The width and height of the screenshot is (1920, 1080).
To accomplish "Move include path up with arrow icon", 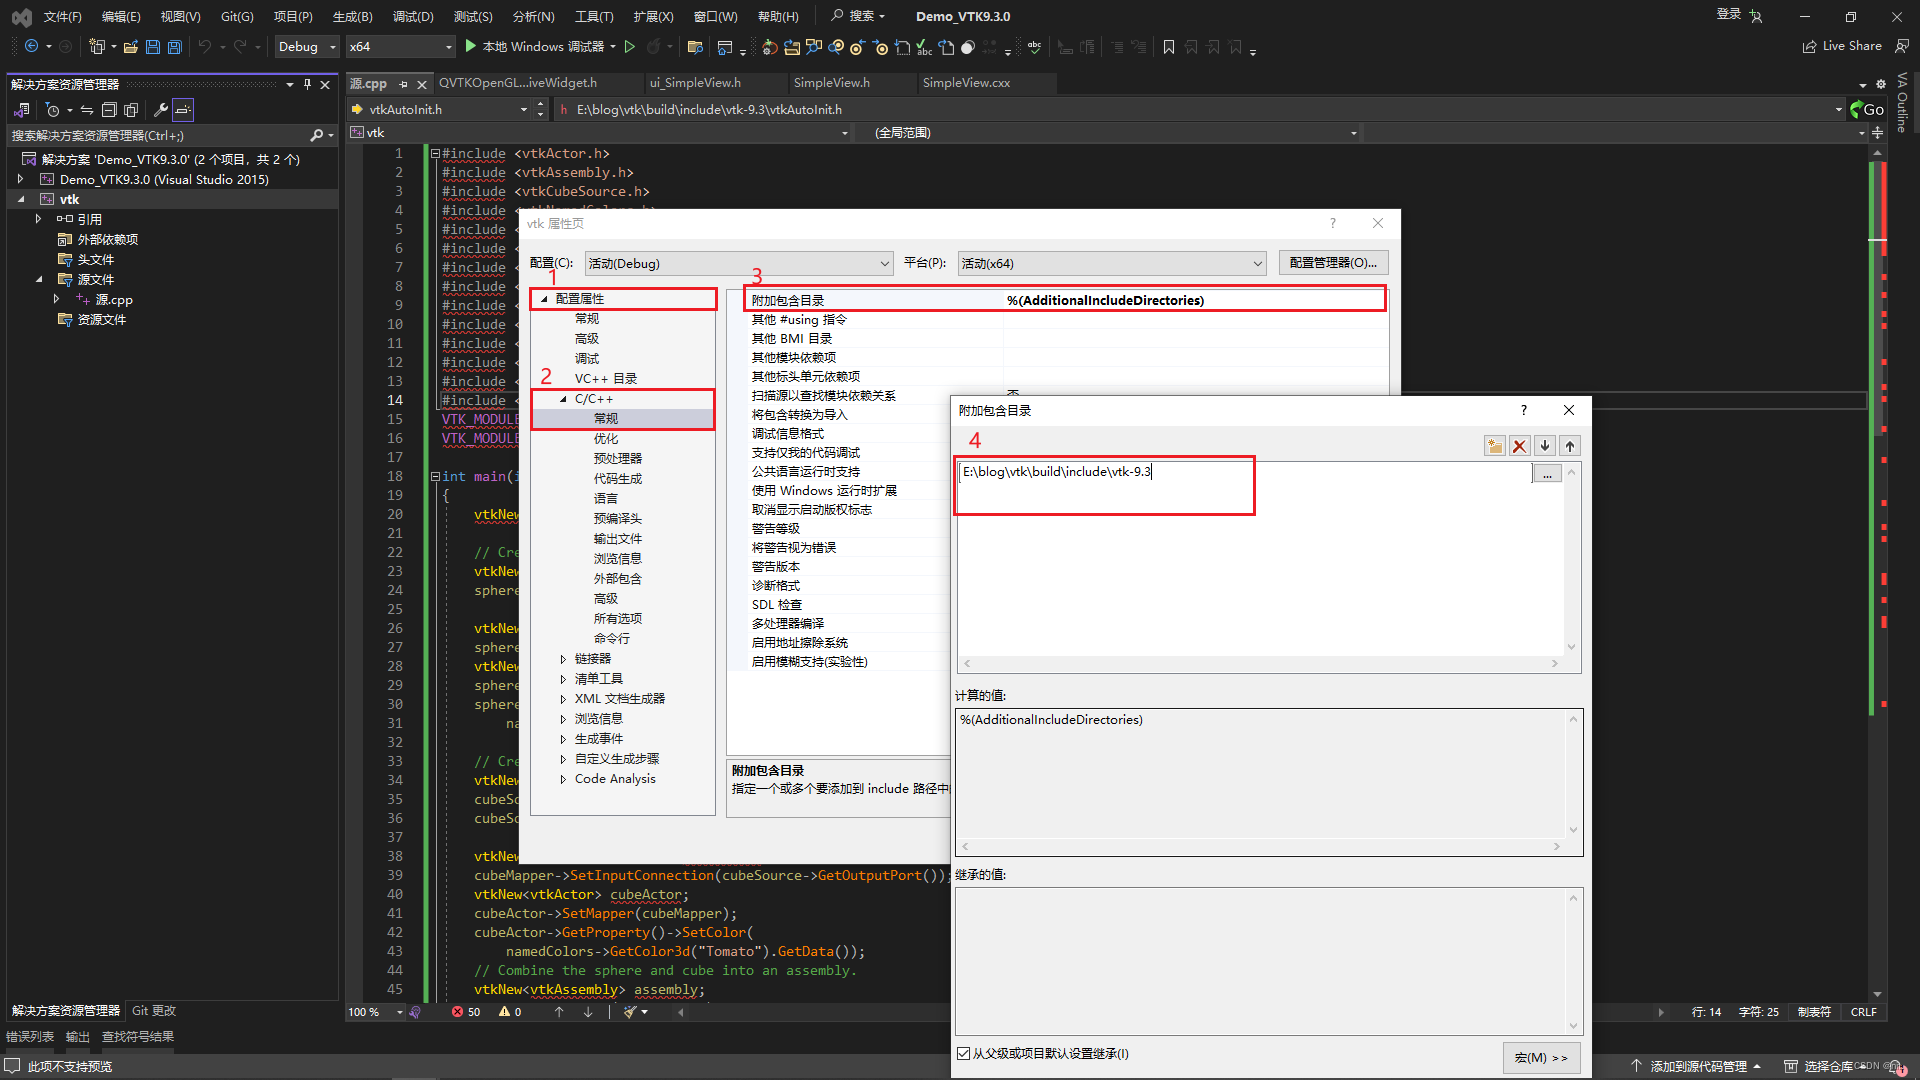I will coord(1569,446).
